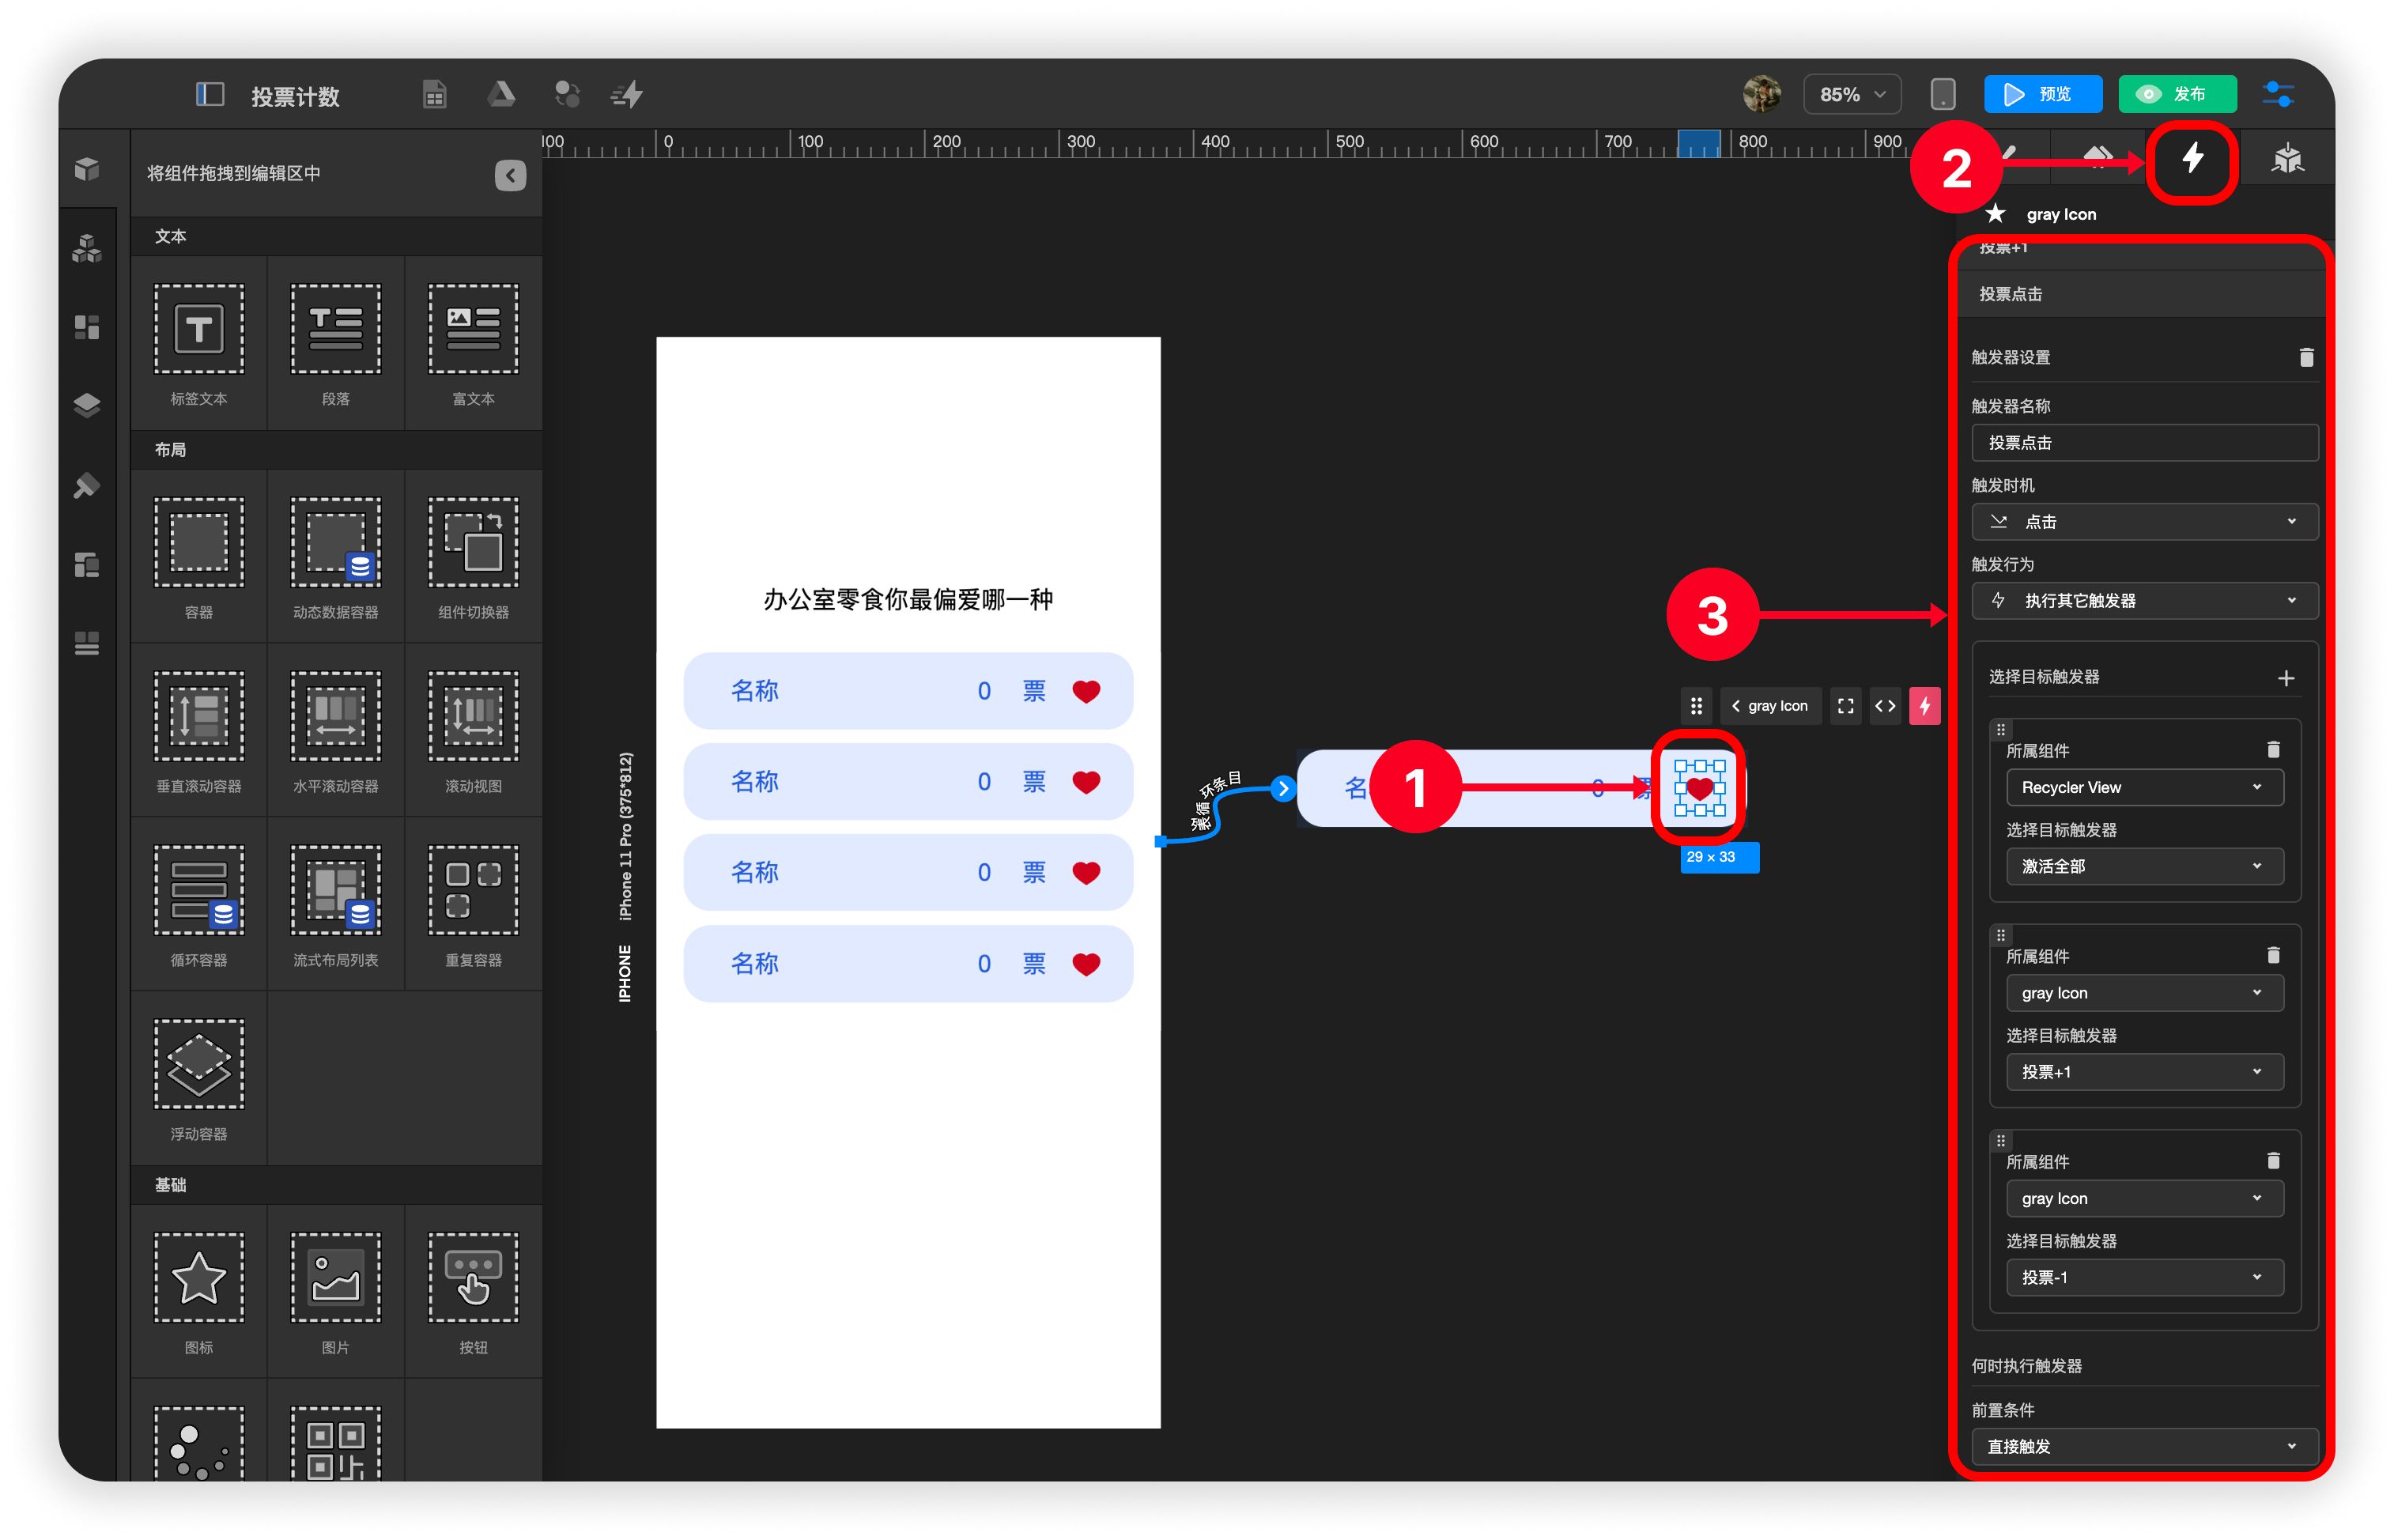This screenshot has width=2394, height=1540.
Task: Delete trigger with trash icon beside 触发器设置
Action: point(2306,357)
